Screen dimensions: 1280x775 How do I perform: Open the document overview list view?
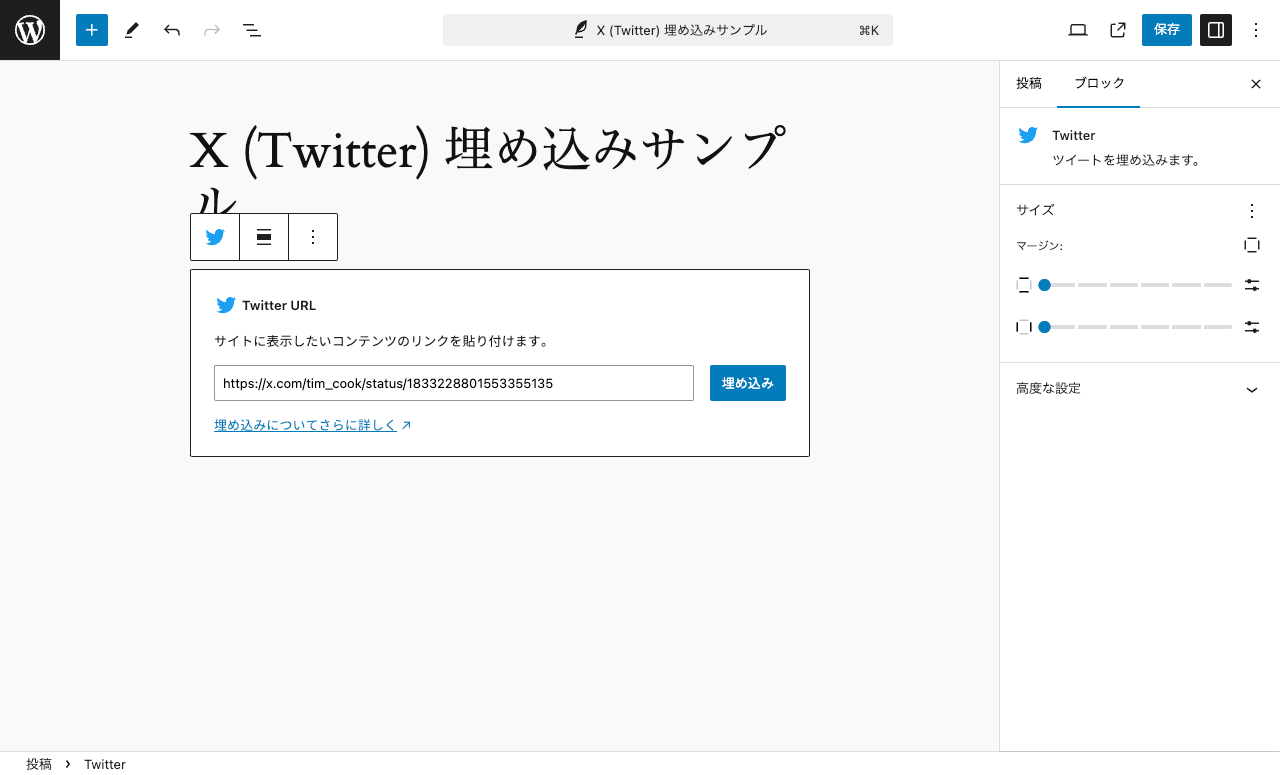click(252, 30)
